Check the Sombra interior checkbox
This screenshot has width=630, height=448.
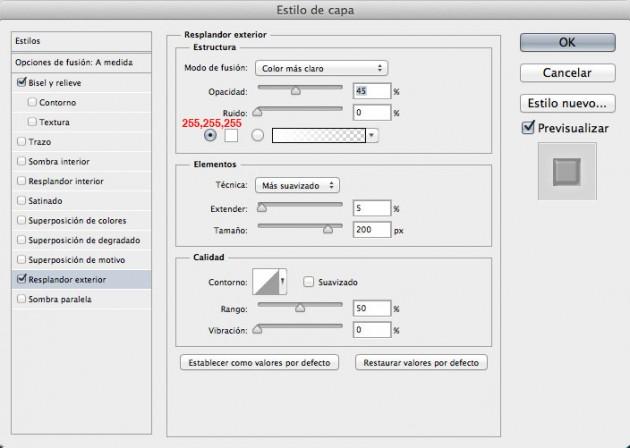pyautogui.click(x=22, y=161)
